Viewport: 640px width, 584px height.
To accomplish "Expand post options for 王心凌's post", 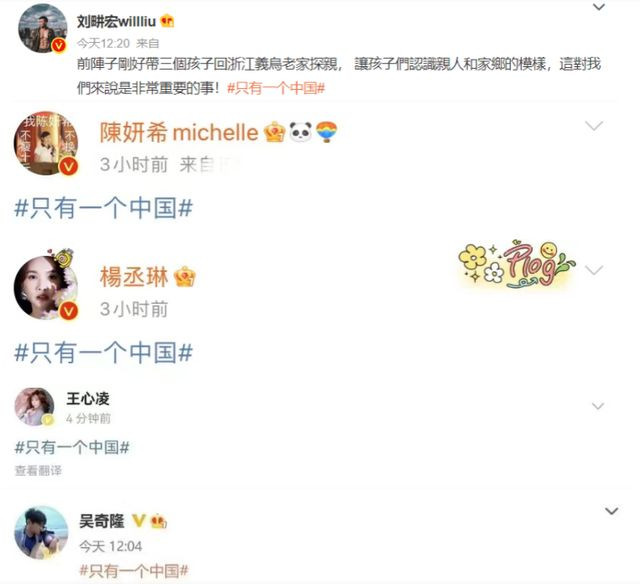I will [598, 406].
